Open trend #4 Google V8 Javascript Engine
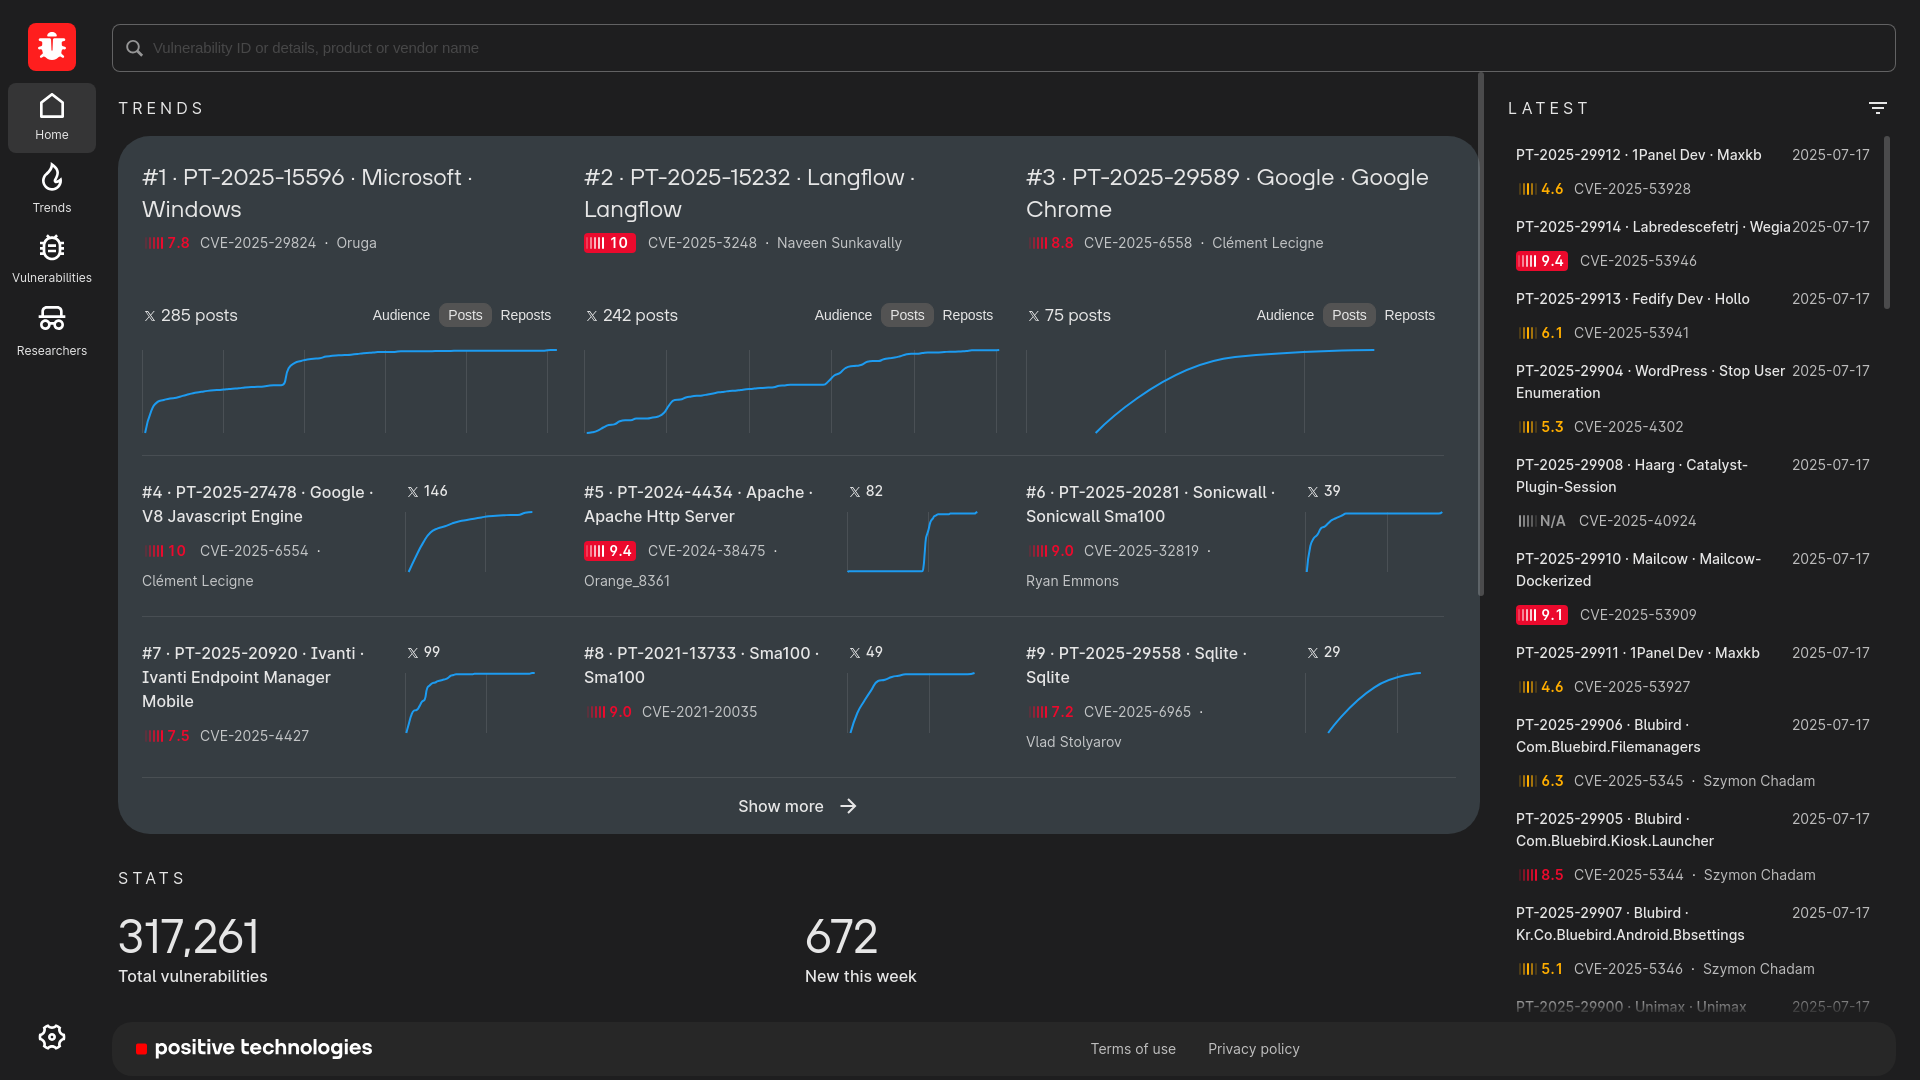 coord(258,504)
